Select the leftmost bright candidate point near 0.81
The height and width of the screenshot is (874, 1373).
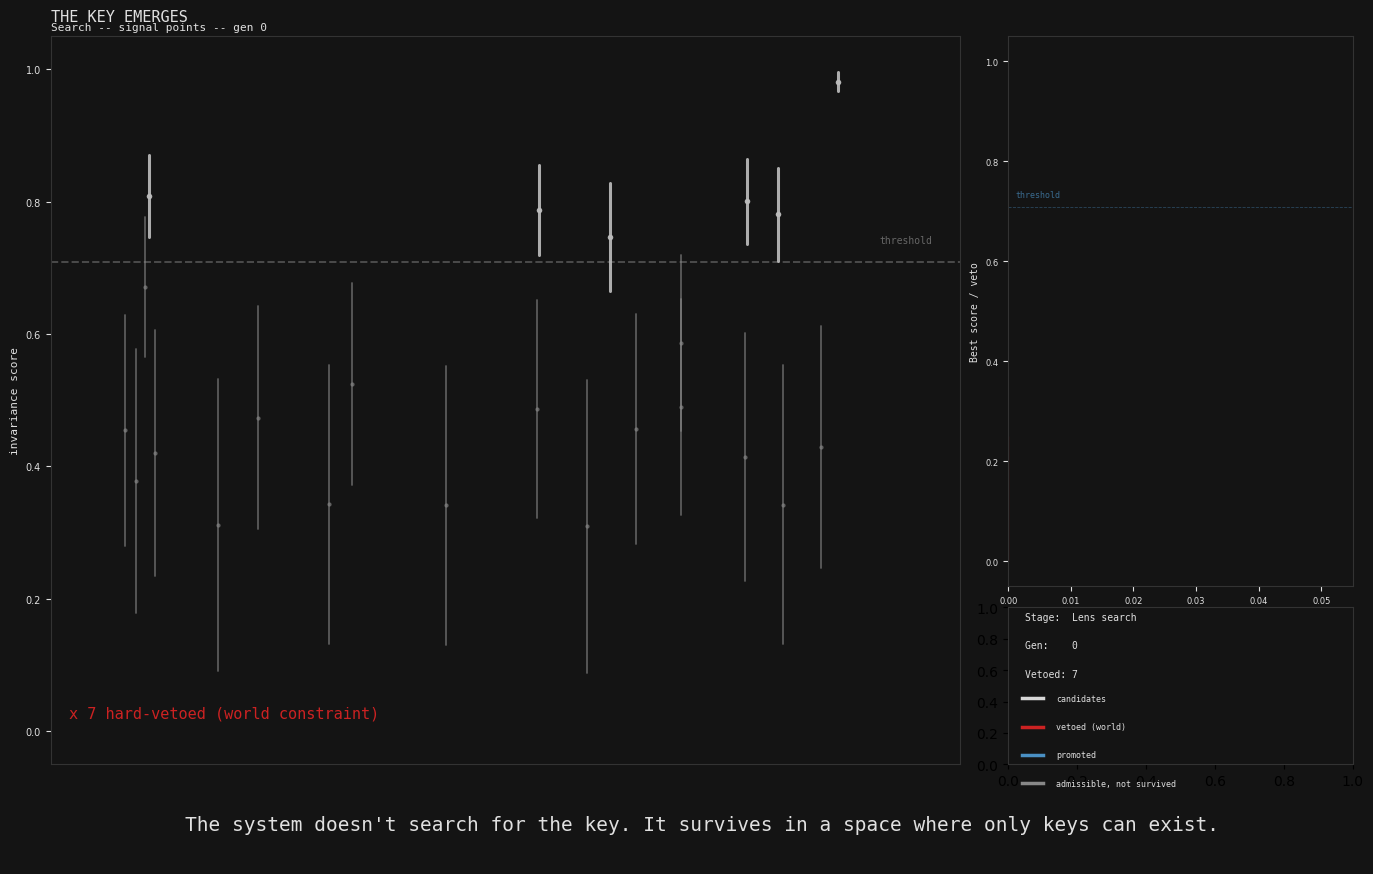149,196
